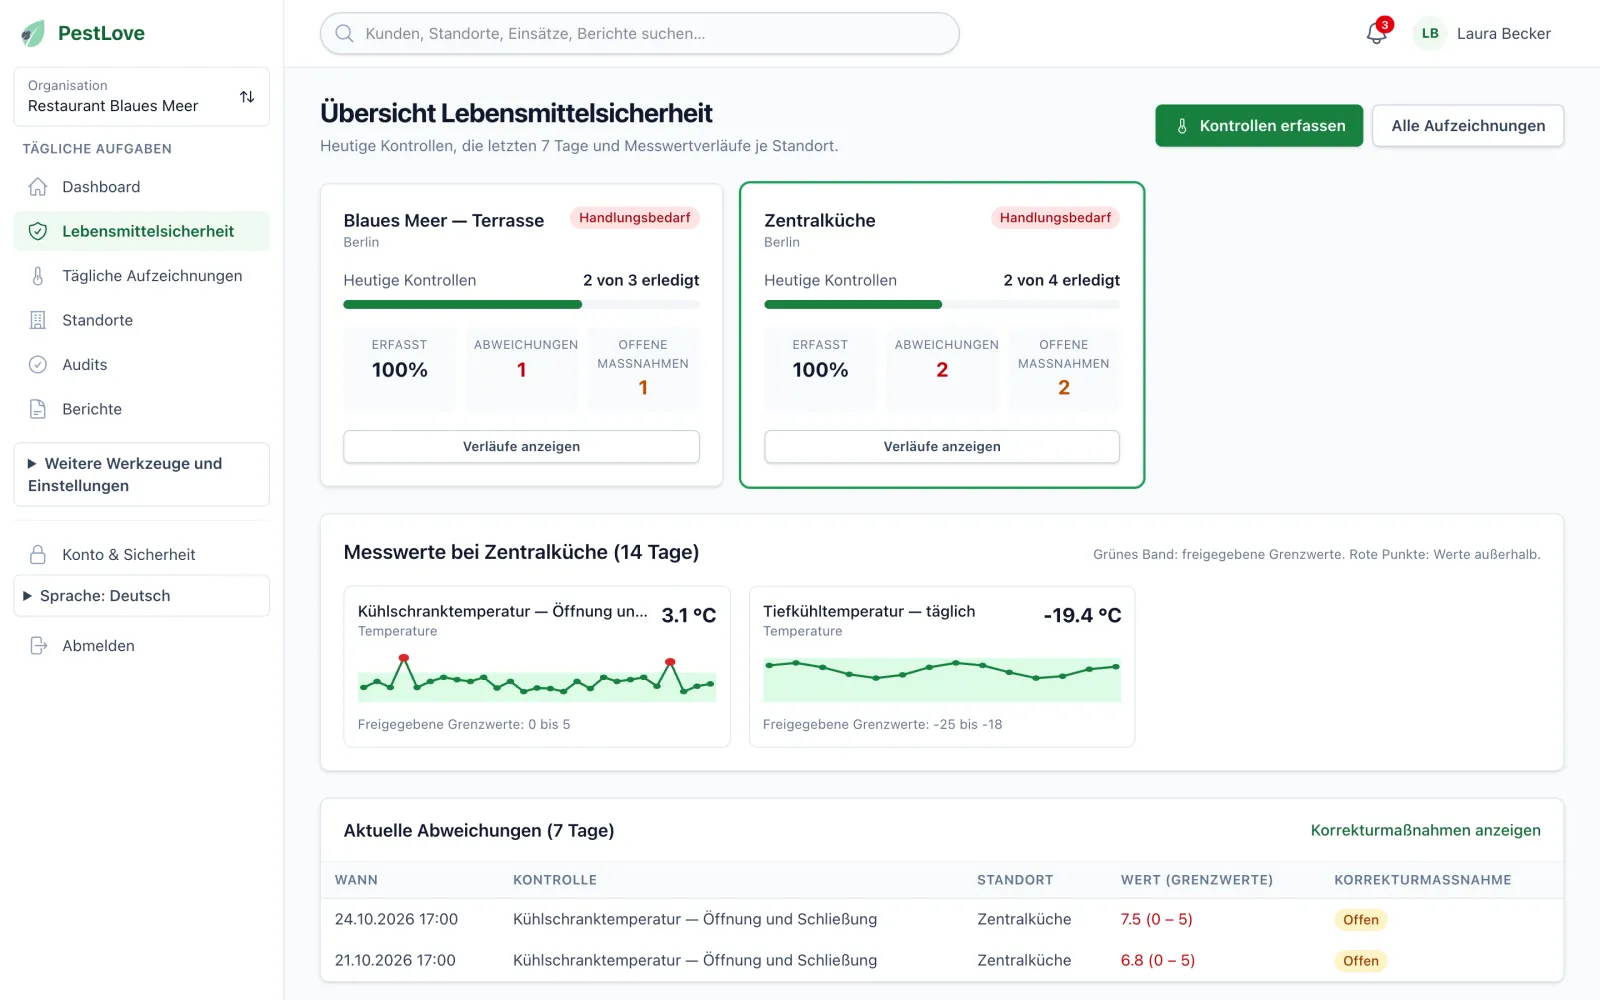
Task: Click the logout icon beside Abmelden
Action: pos(38,646)
